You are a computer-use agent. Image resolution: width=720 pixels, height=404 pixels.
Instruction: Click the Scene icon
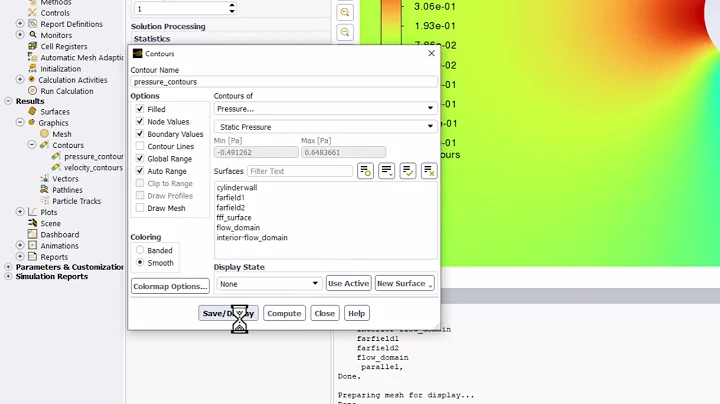[32, 223]
